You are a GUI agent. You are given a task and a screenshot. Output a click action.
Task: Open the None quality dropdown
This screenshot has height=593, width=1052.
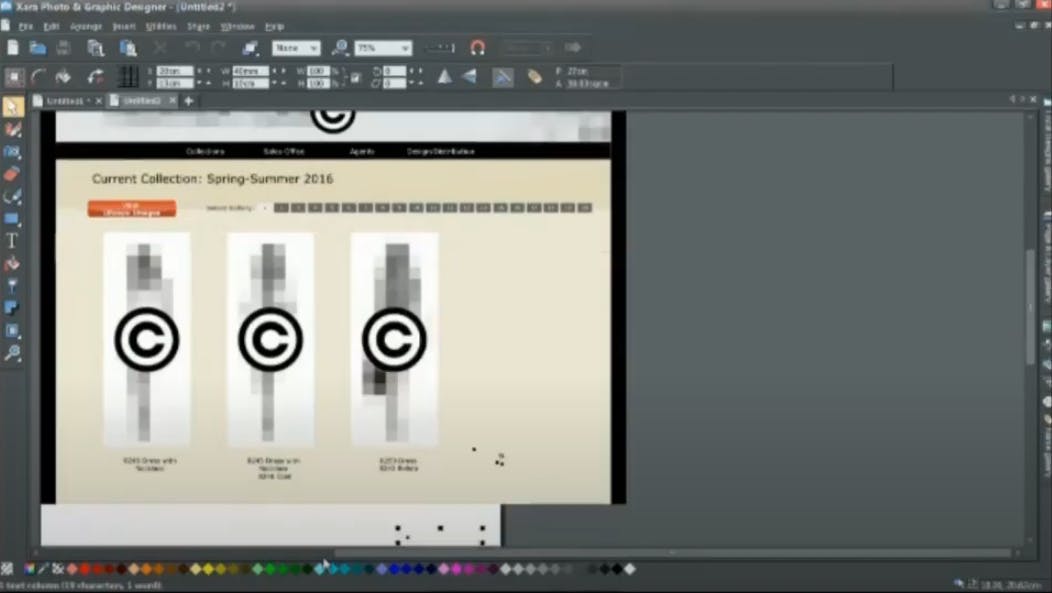coord(296,48)
